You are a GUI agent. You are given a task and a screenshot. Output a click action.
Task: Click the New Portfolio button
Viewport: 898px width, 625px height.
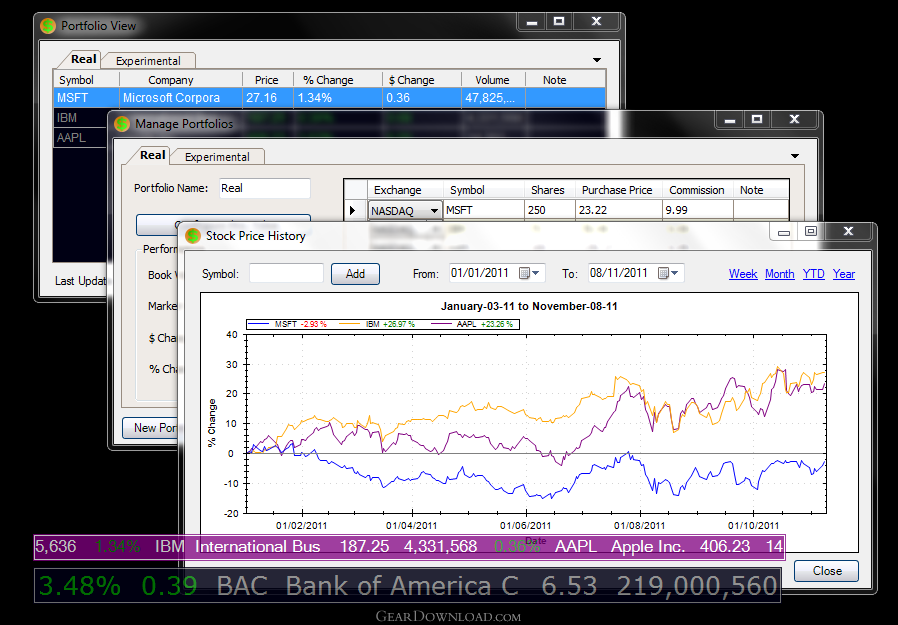tap(151, 427)
